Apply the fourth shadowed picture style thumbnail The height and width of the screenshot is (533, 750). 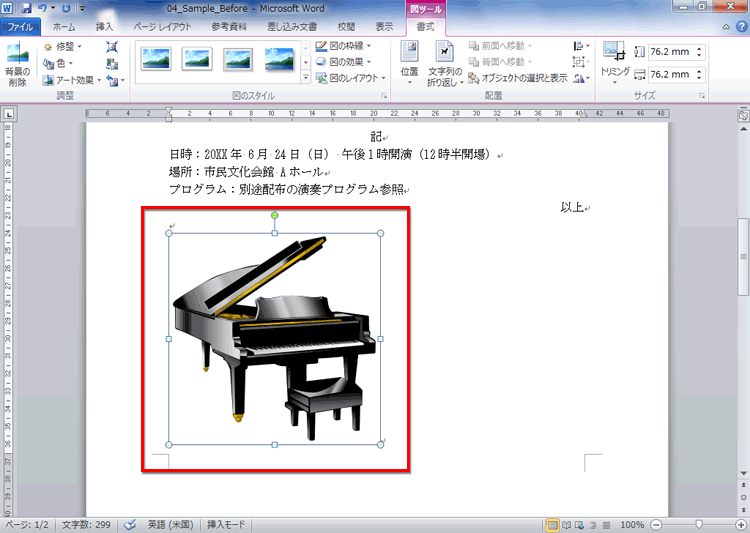point(279,60)
